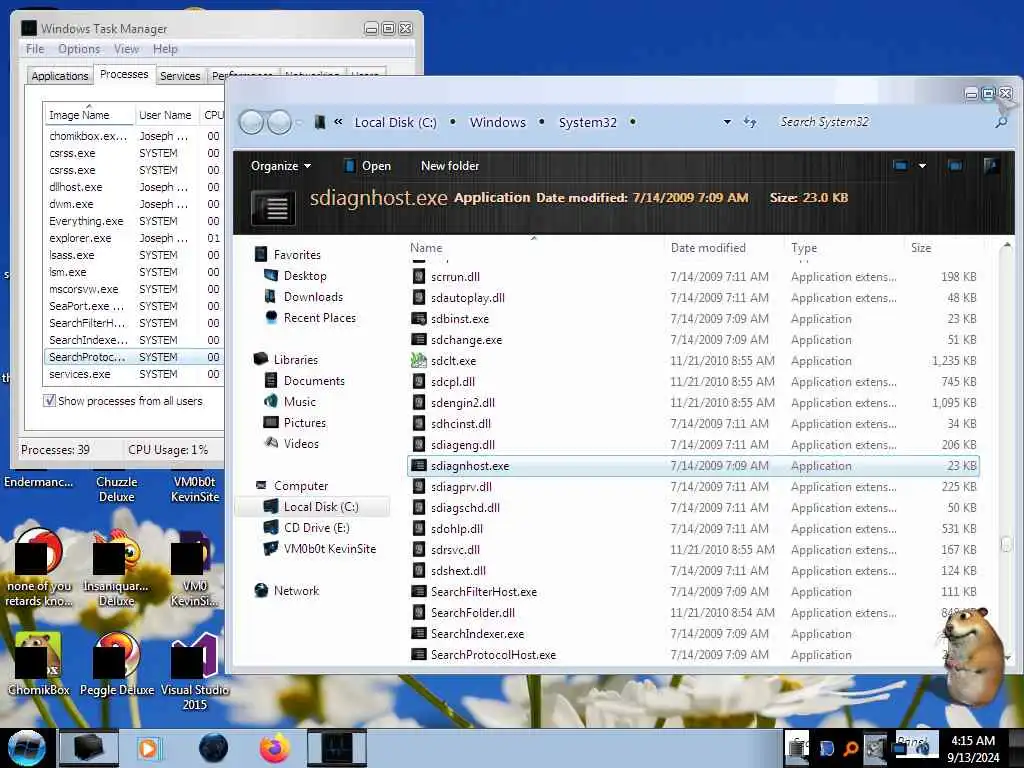
Task: Open the Organize dropdown menu
Action: pyautogui.click(x=281, y=166)
